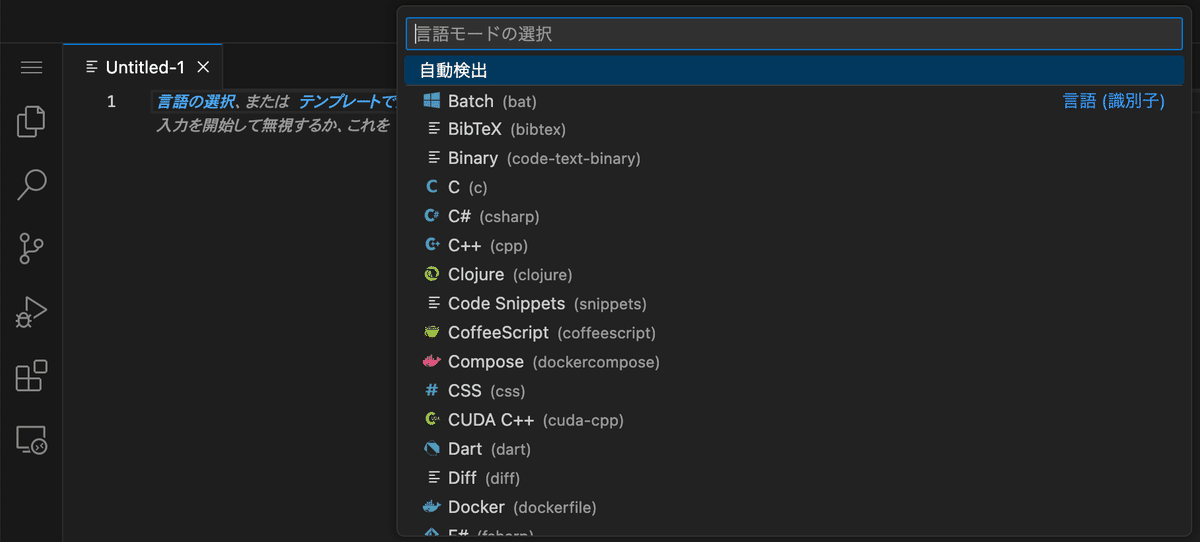
Task: Open the hamburger application menu
Action: pyautogui.click(x=31, y=67)
